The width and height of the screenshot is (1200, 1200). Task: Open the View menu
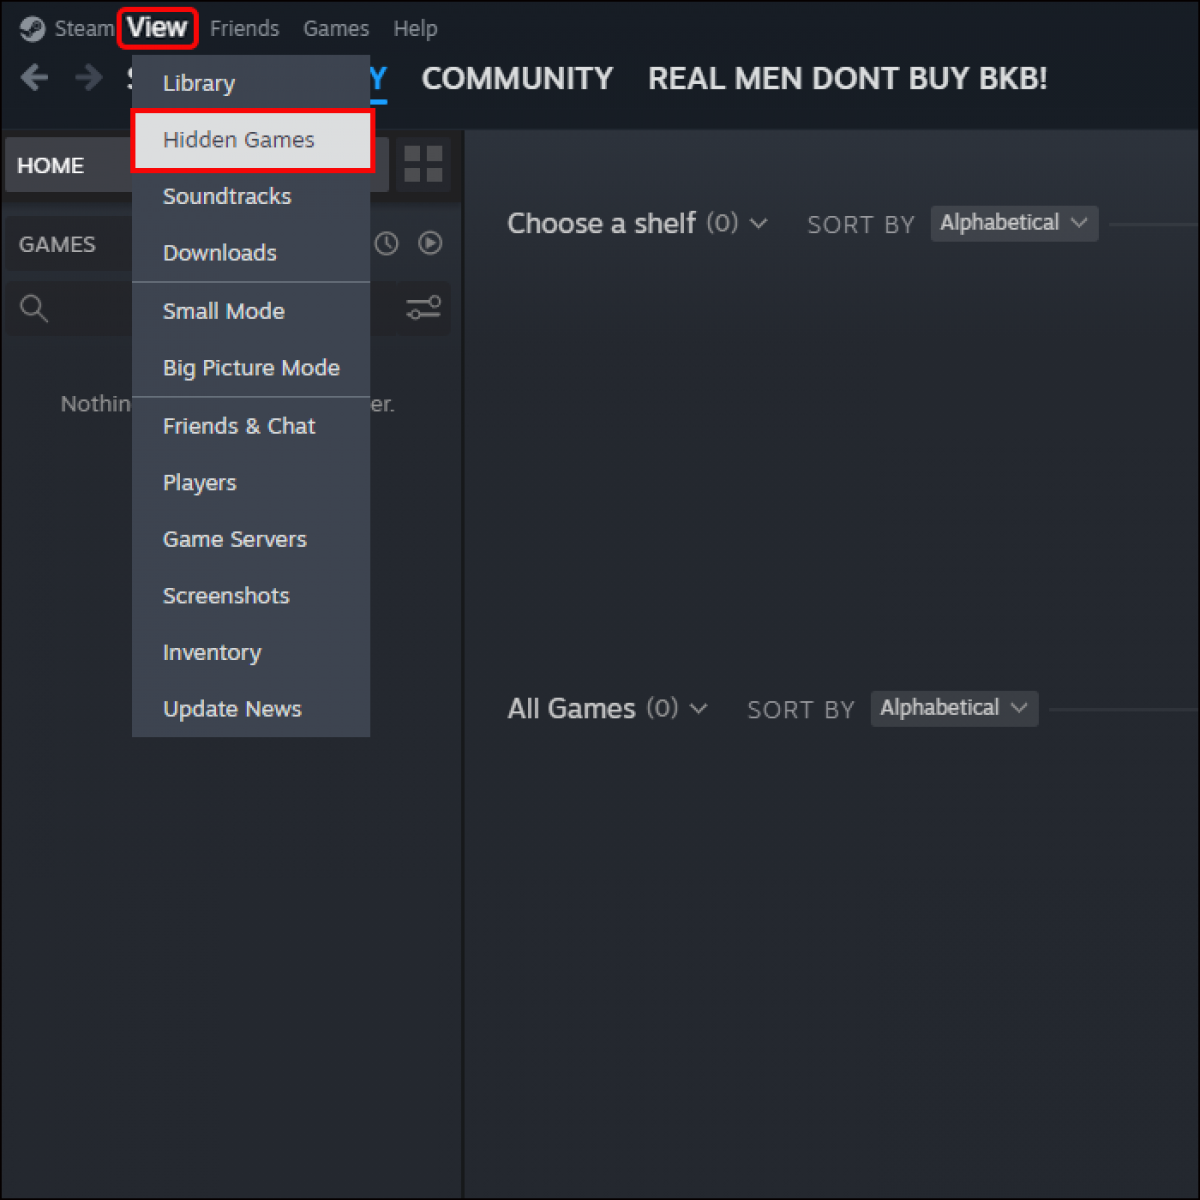(157, 28)
